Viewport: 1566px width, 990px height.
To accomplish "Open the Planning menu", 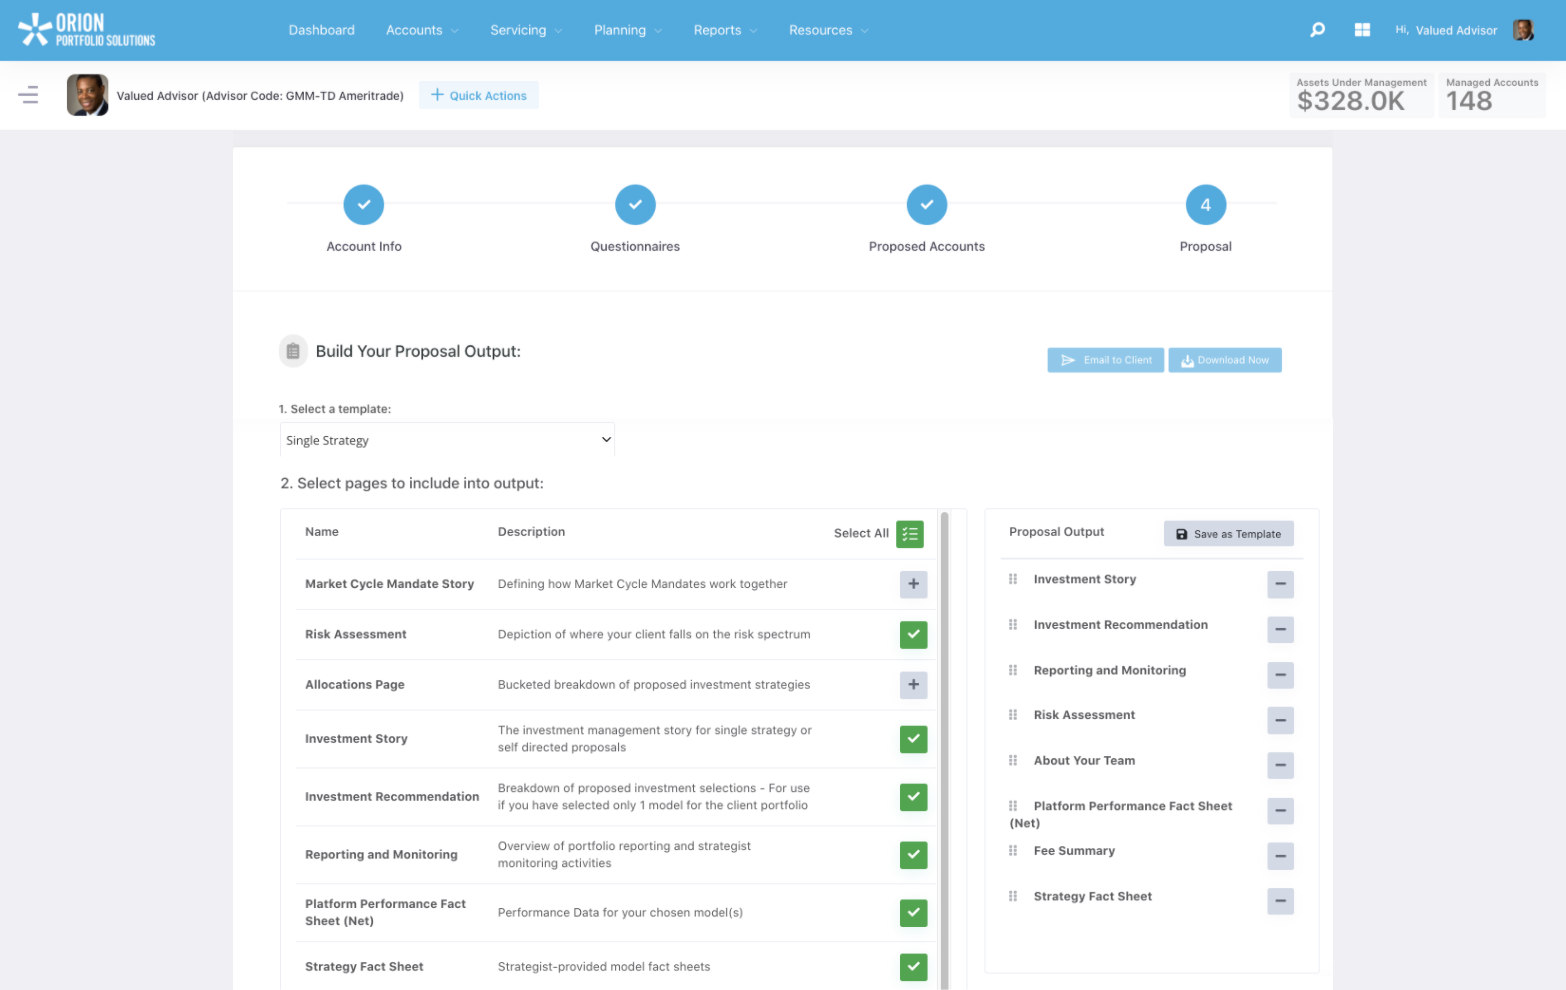I will [x=627, y=30].
